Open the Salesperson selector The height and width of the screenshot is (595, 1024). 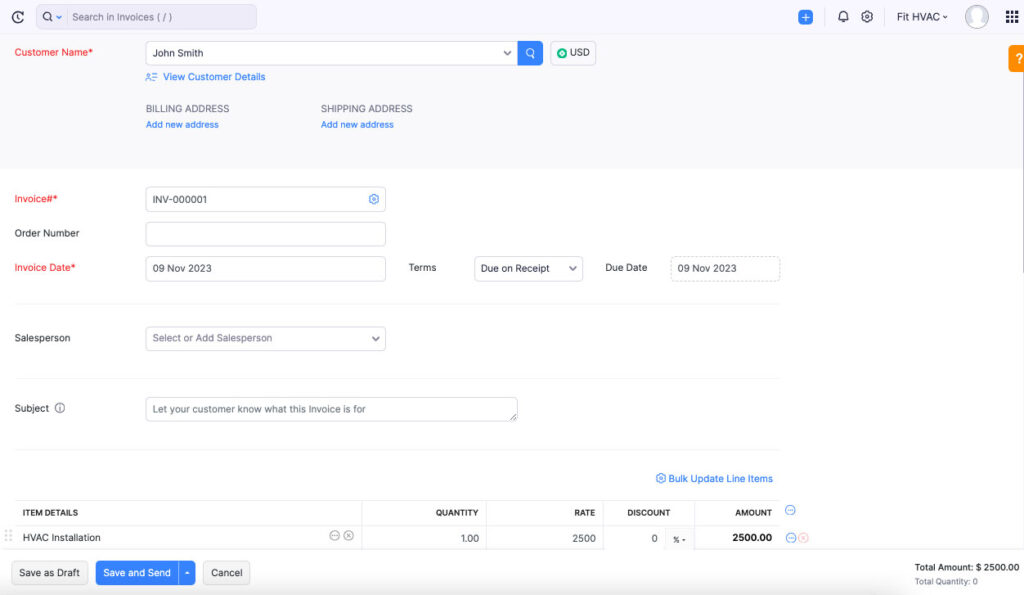[265, 338]
